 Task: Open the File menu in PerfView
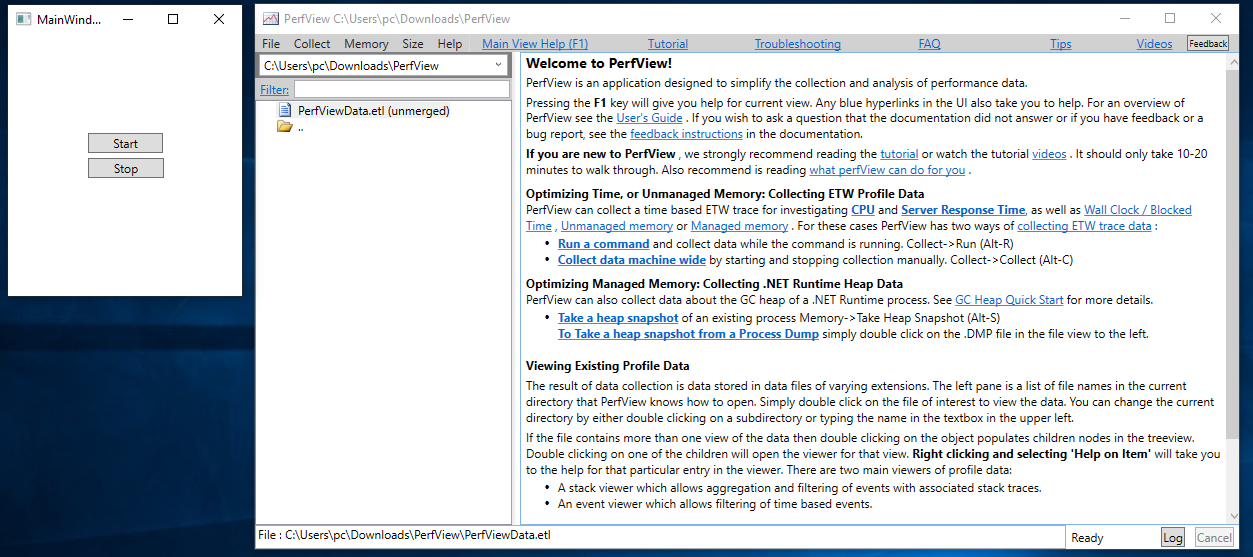pos(271,44)
